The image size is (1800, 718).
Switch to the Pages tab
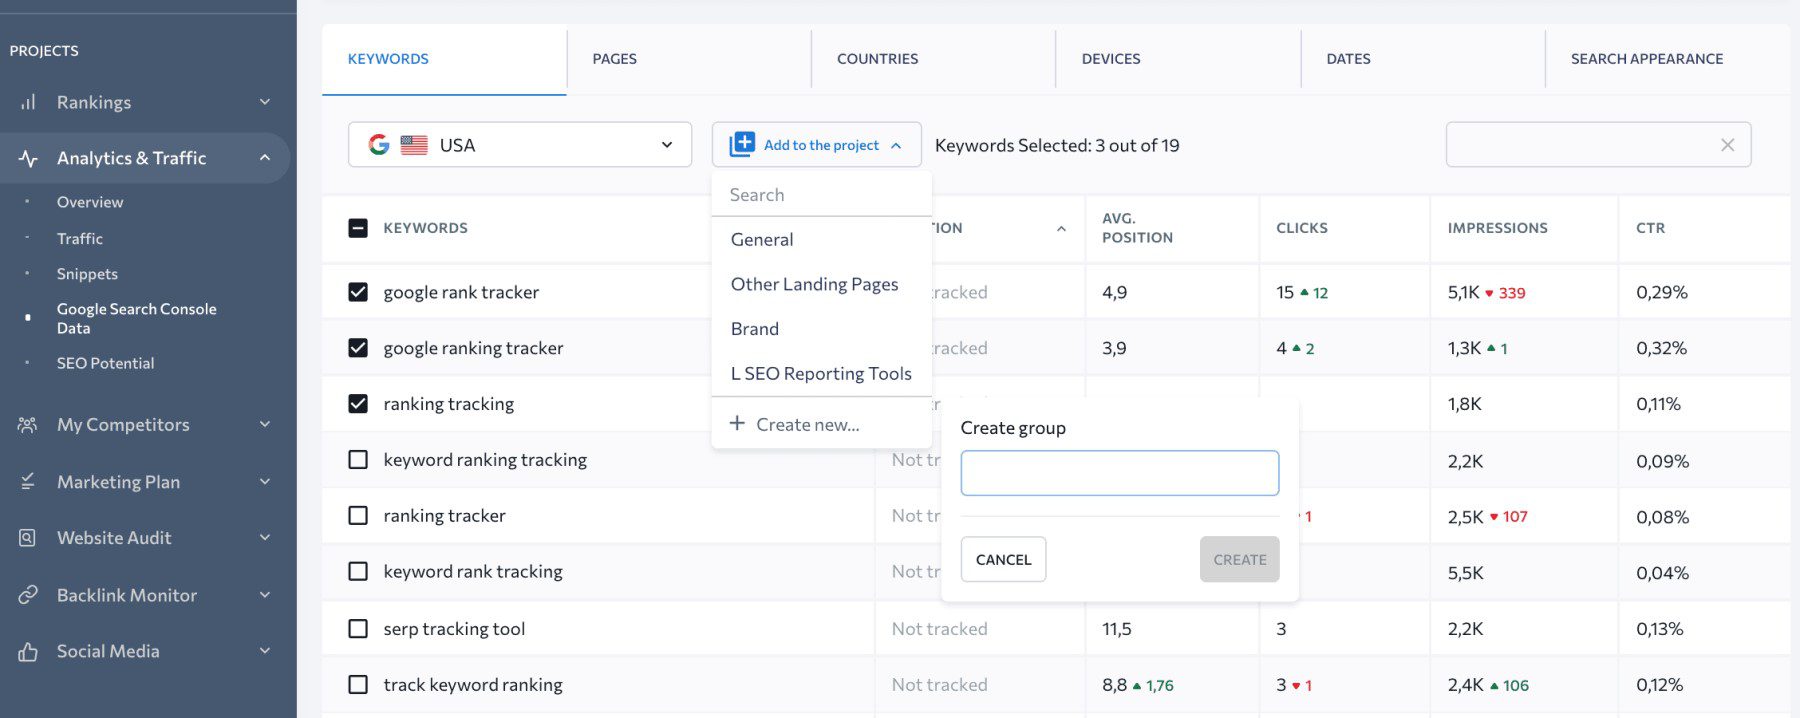614,59
